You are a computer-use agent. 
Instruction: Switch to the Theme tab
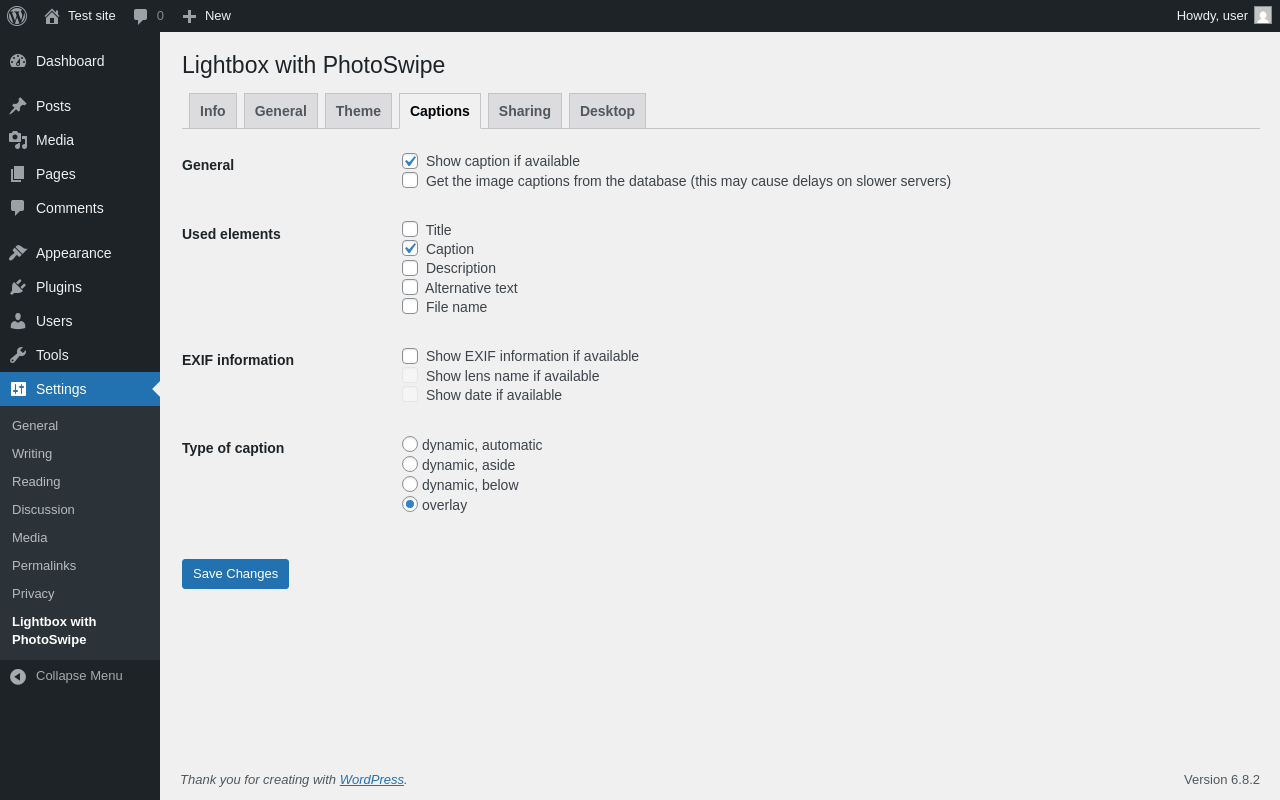click(358, 111)
